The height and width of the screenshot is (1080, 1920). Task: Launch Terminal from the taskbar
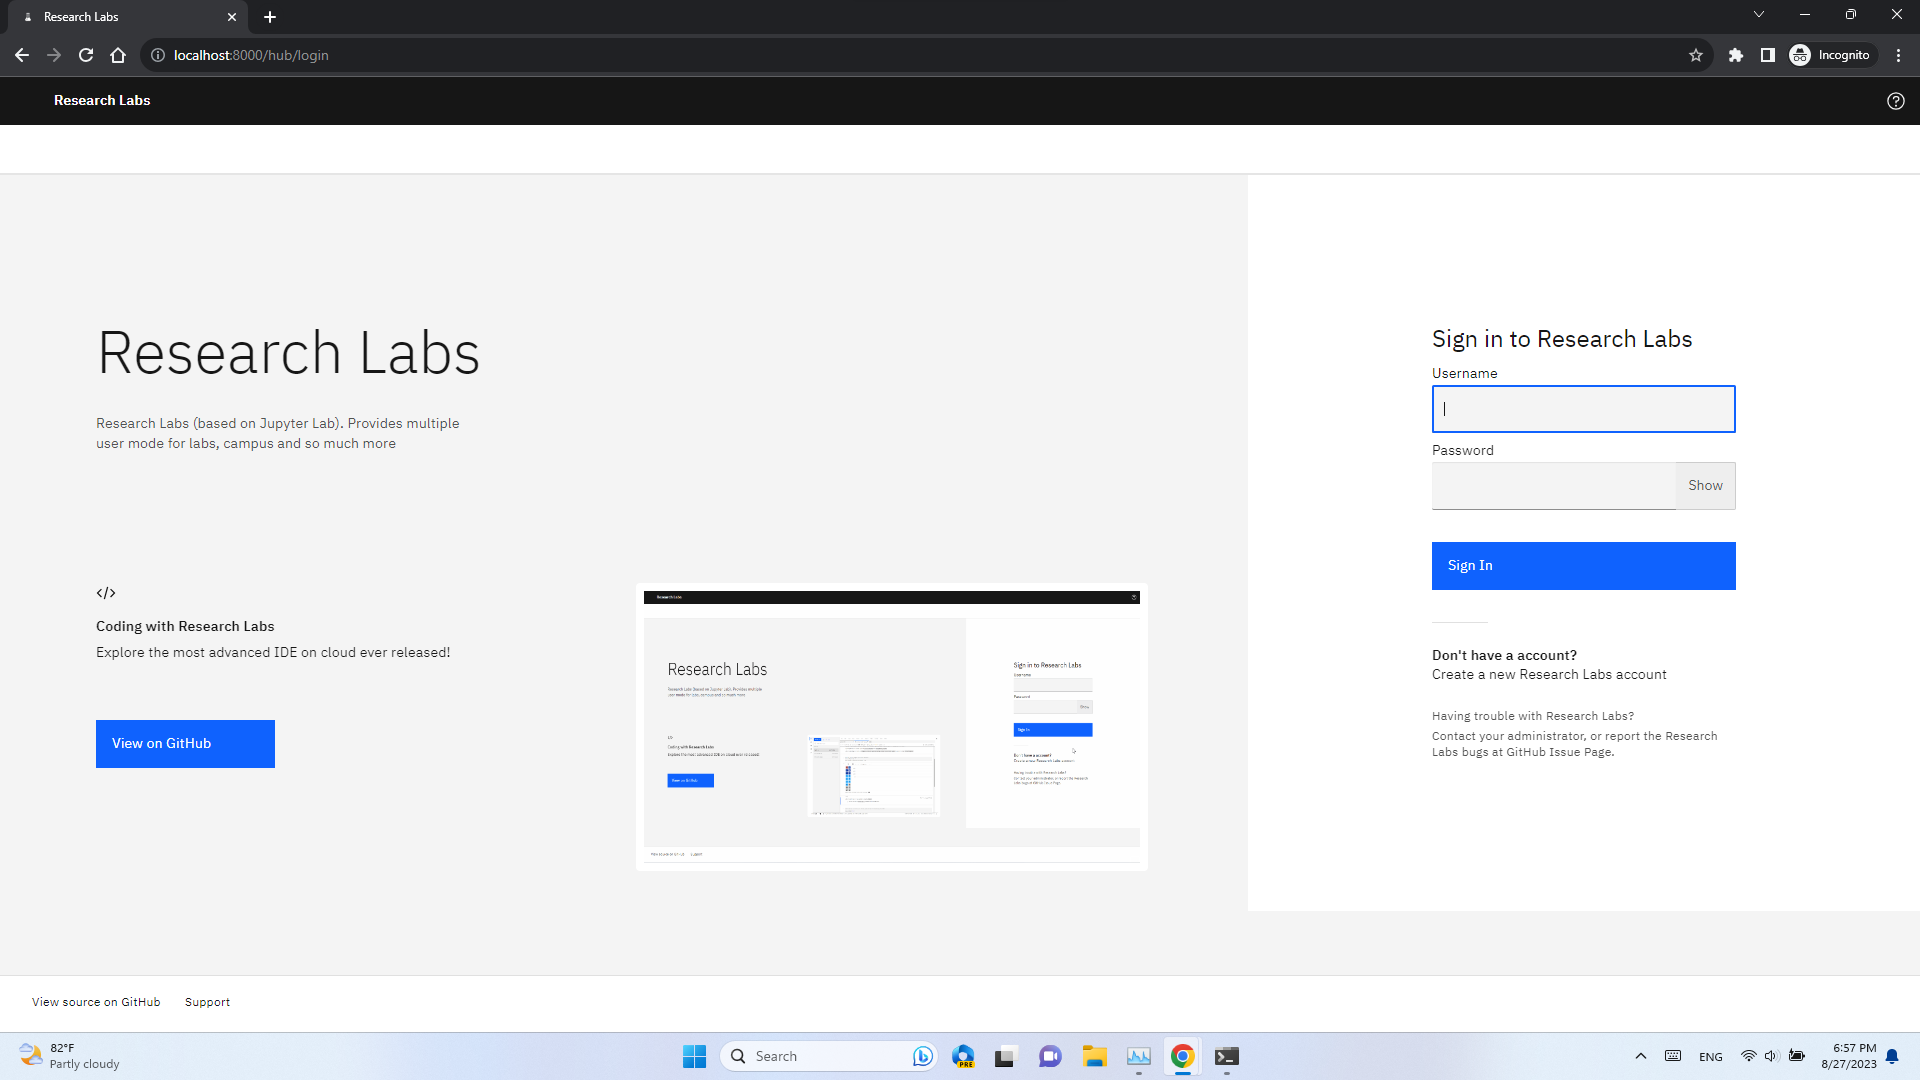click(x=1227, y=1056)
